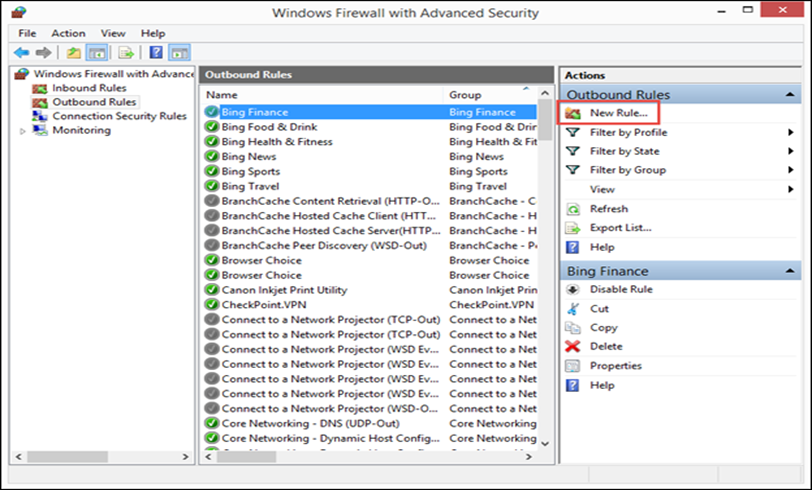The image size is (812, 490).
Task: Sort by the Group column header
Action: [465, 95]
